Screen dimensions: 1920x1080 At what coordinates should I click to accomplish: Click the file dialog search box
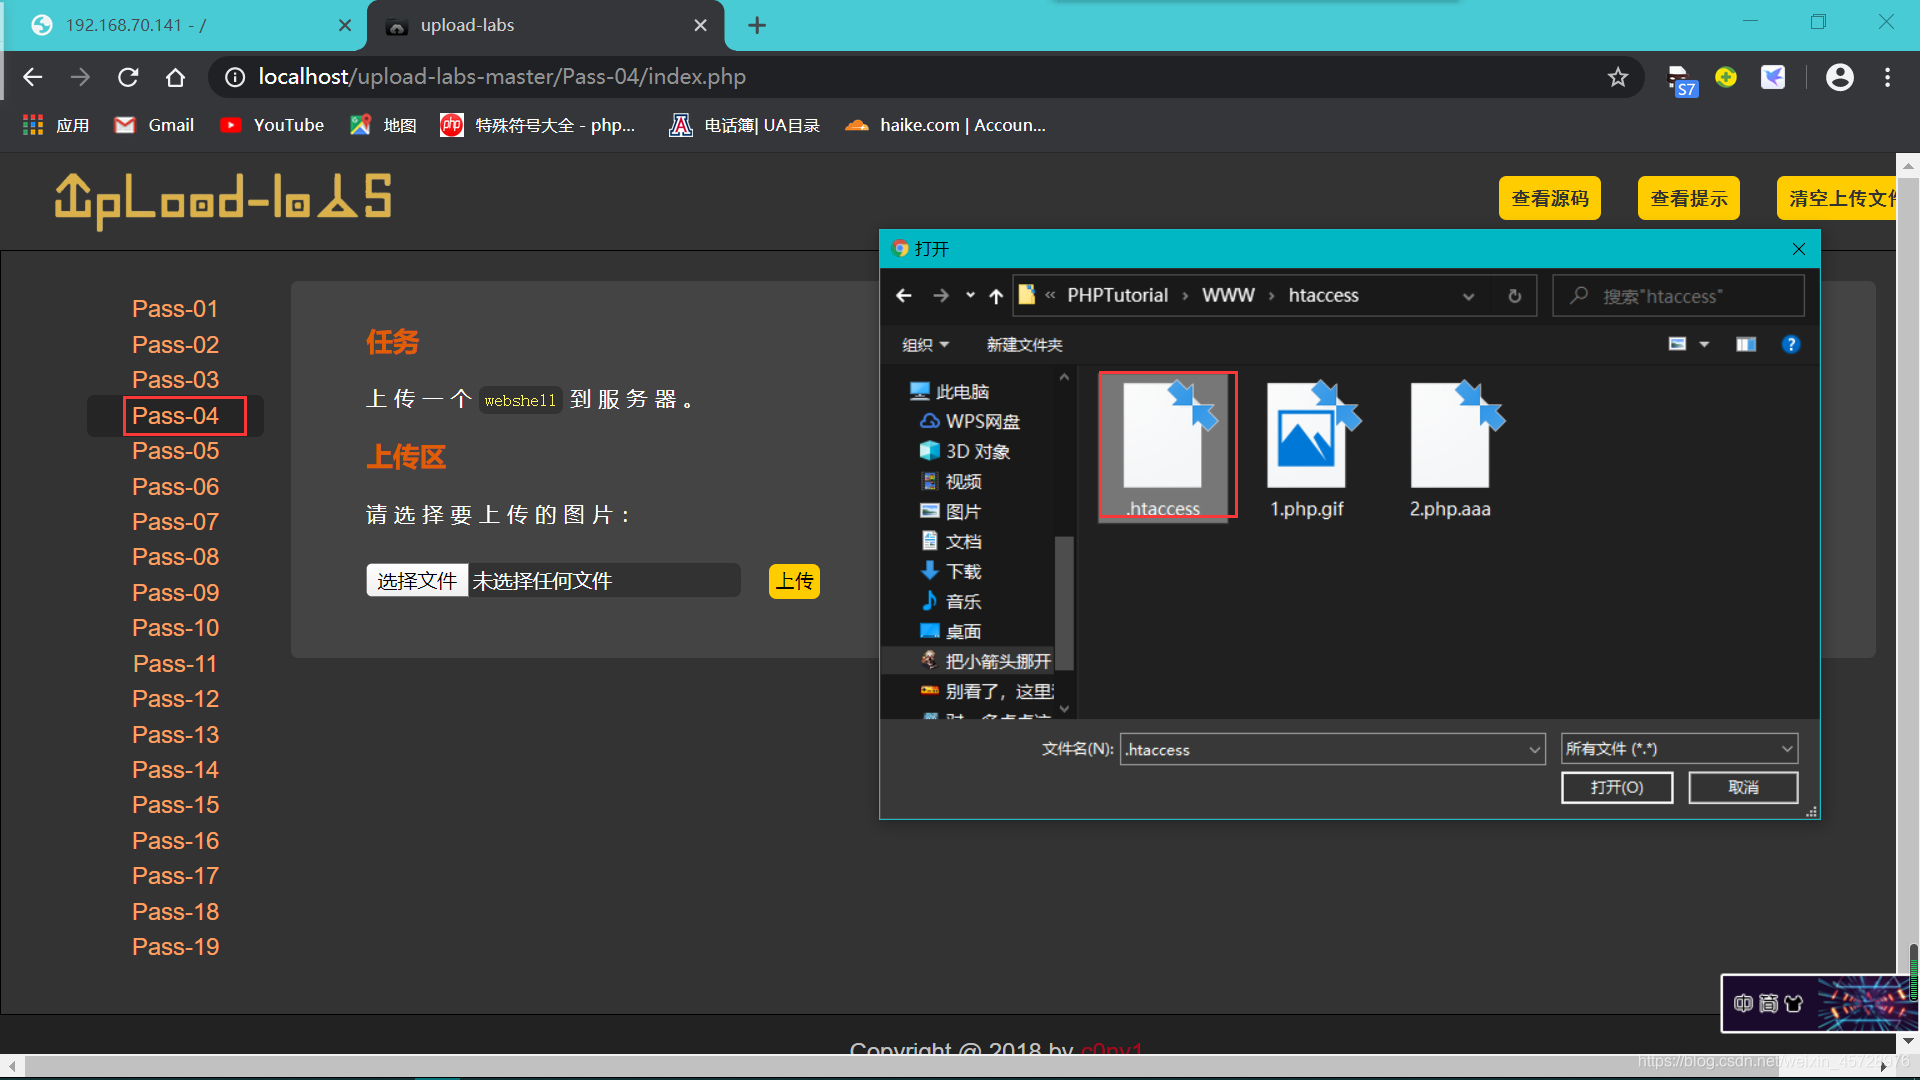pos(1683,295)
